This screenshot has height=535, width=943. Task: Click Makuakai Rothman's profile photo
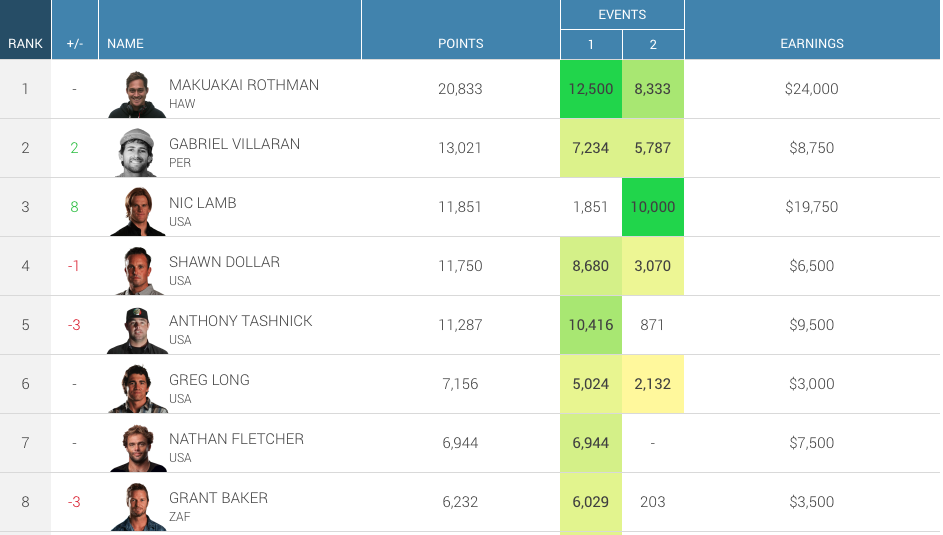(x=137, y=94)
